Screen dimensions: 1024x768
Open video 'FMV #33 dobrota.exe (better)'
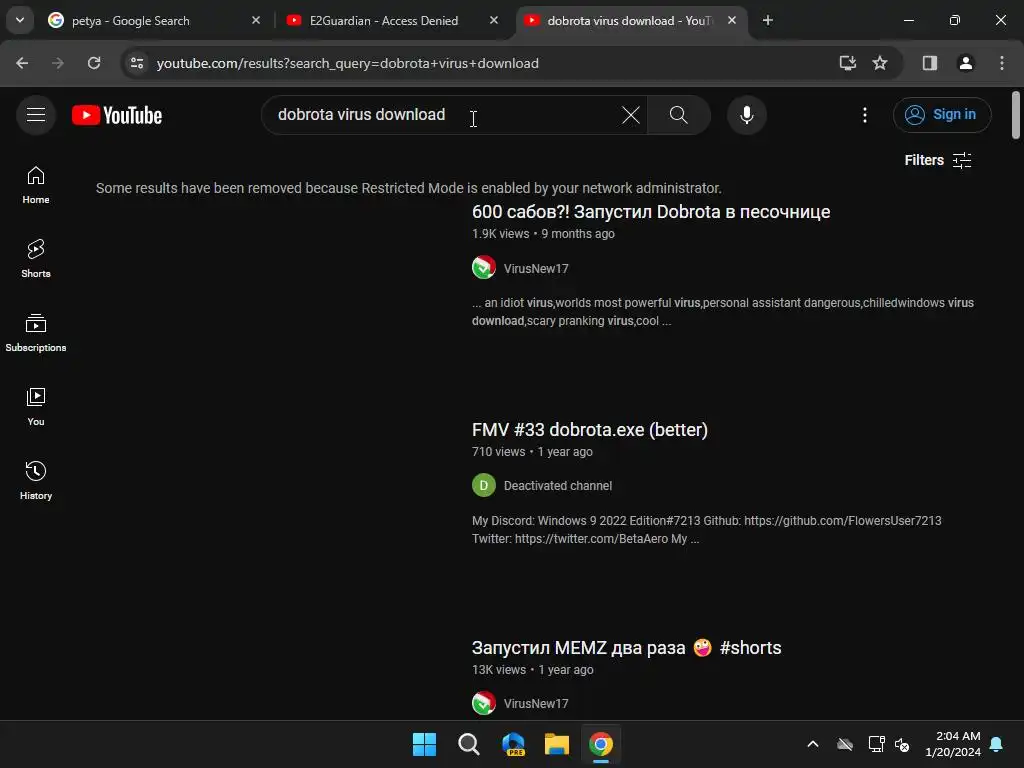pos(590,430)
